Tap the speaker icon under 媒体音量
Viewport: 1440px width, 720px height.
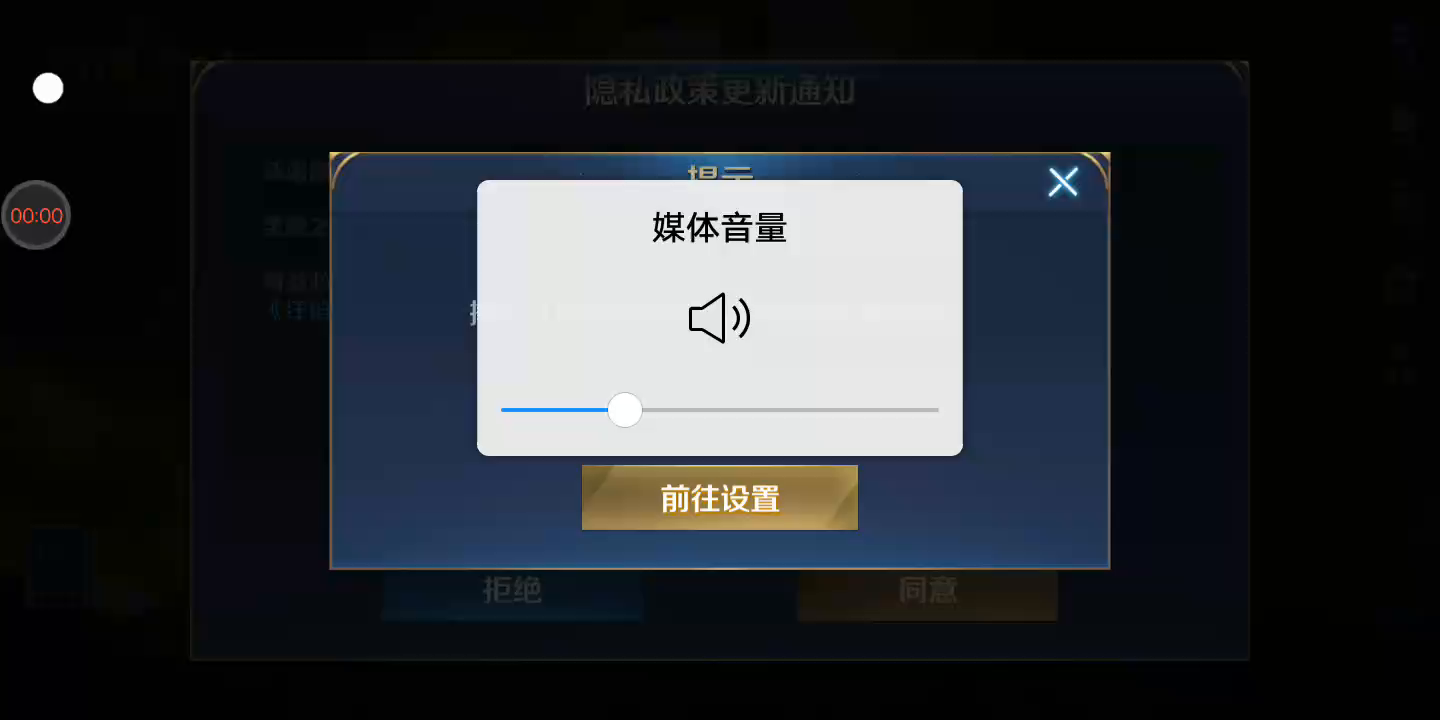[x=720, y=319]
